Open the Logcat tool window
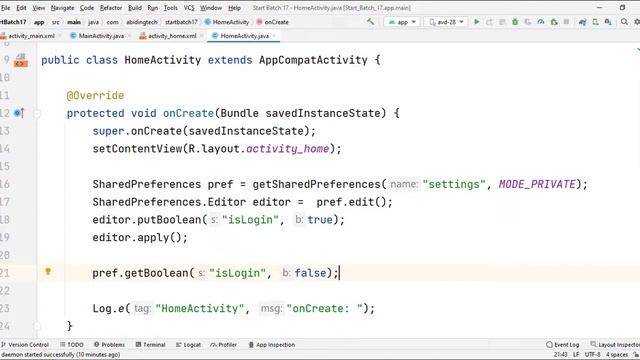 point(188,345)
